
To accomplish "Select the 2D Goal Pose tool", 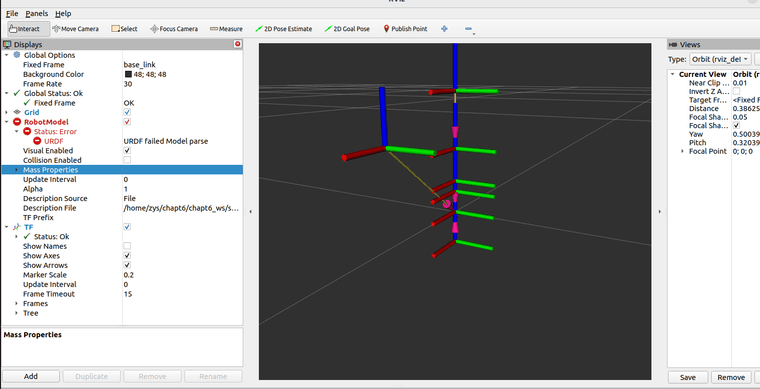I will [347, 29].
